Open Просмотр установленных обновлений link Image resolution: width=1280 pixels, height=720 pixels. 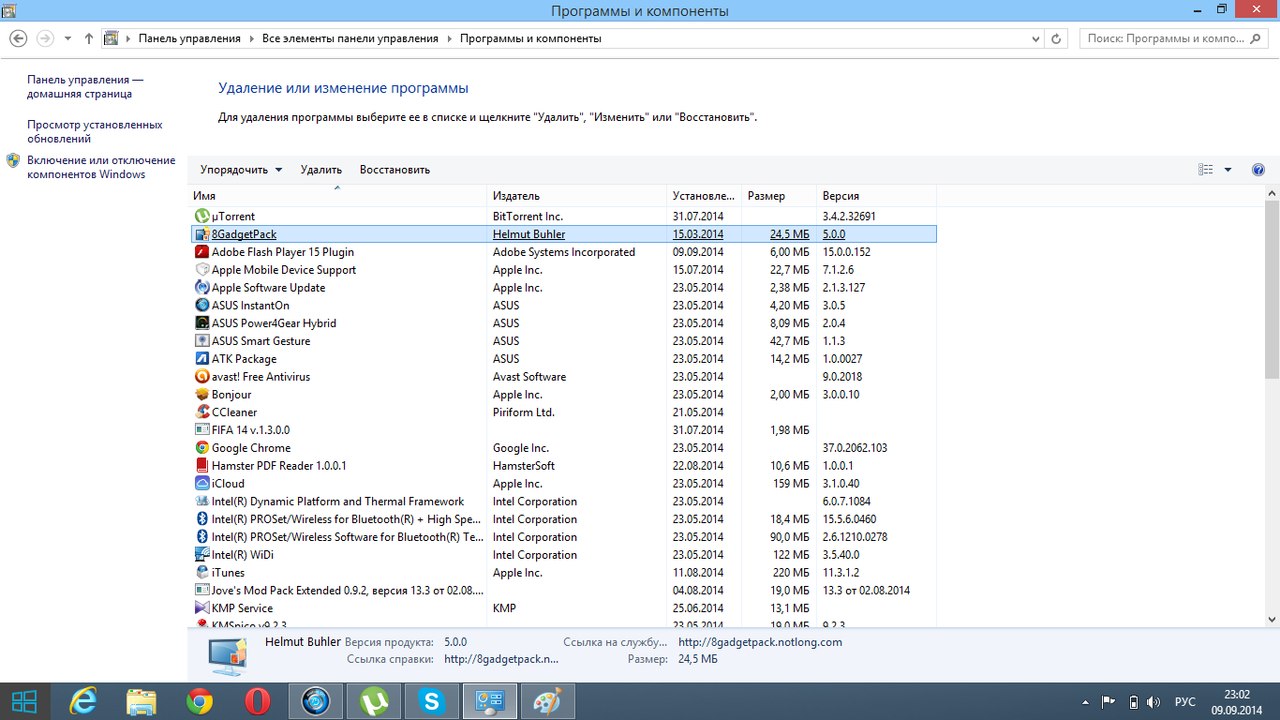click(95, 132)
